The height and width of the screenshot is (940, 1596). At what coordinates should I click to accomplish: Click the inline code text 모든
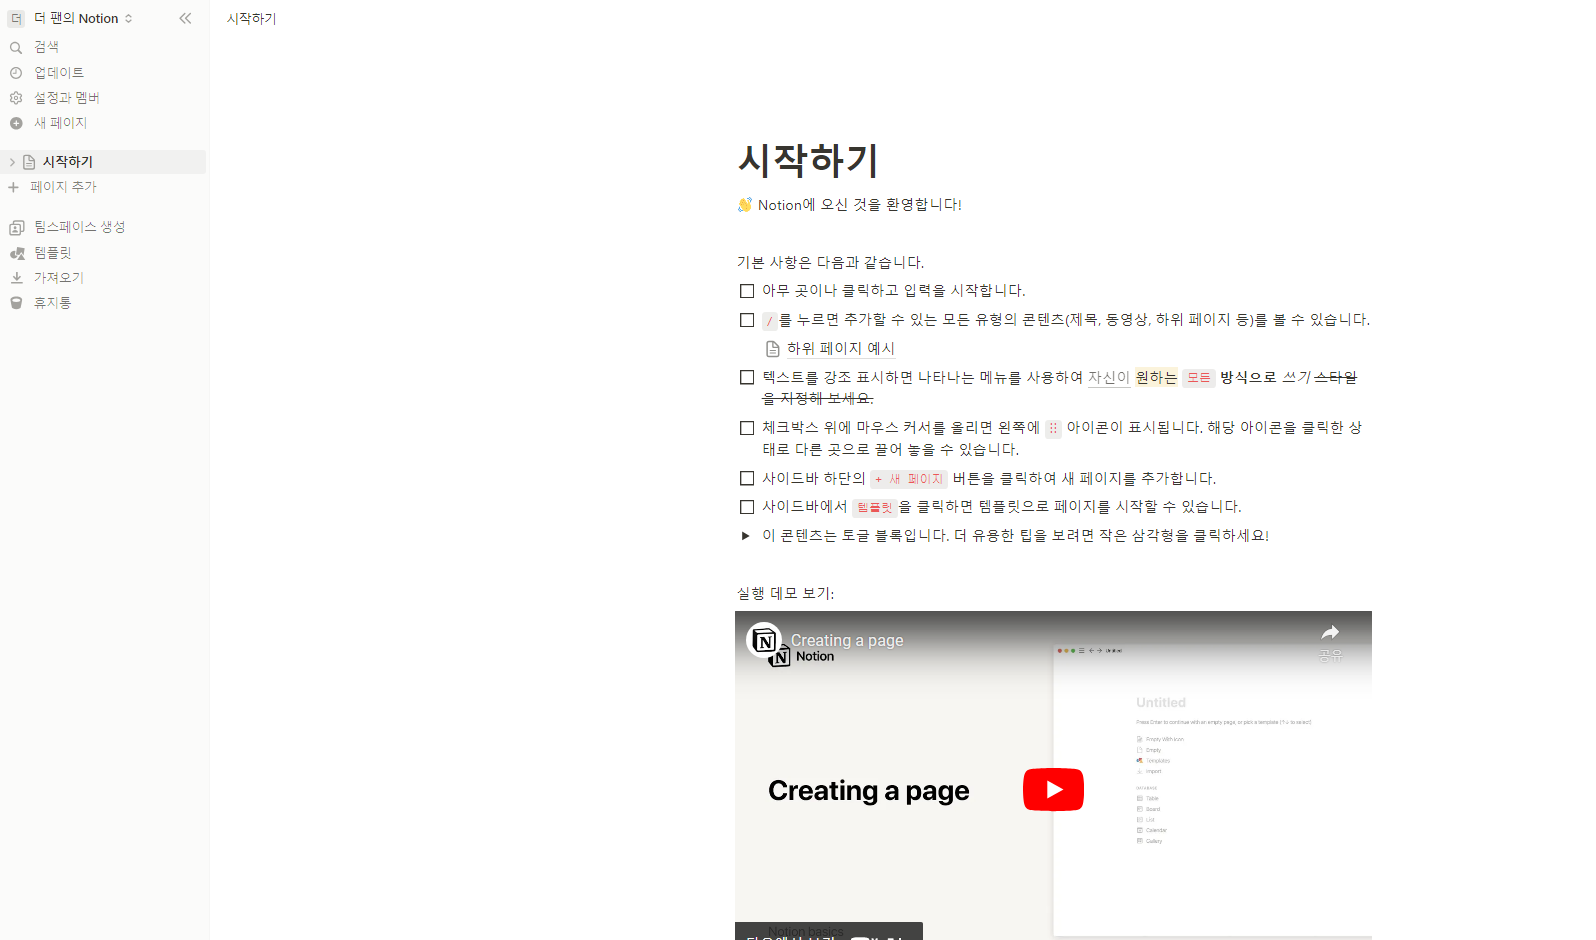[x=1199, y=377]
